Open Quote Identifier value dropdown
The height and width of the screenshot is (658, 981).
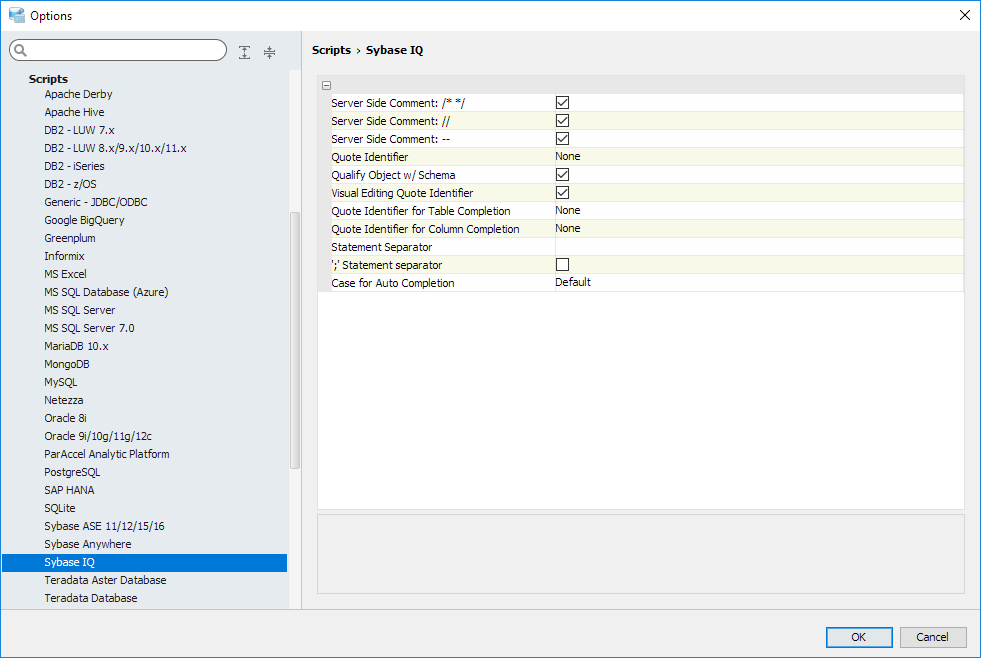coord(758,157)
